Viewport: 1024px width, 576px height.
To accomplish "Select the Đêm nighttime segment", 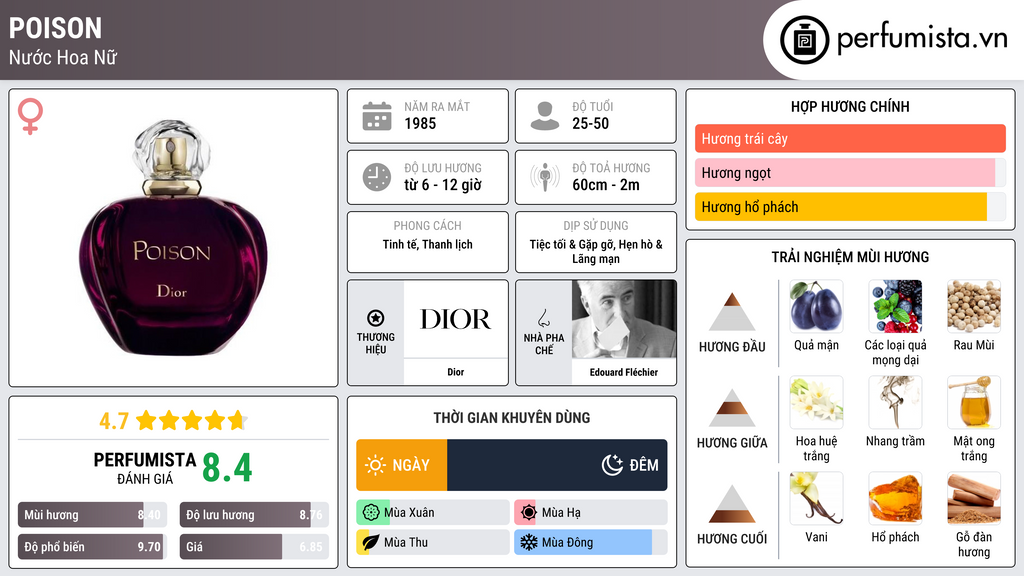I will (x=557, y=465).
